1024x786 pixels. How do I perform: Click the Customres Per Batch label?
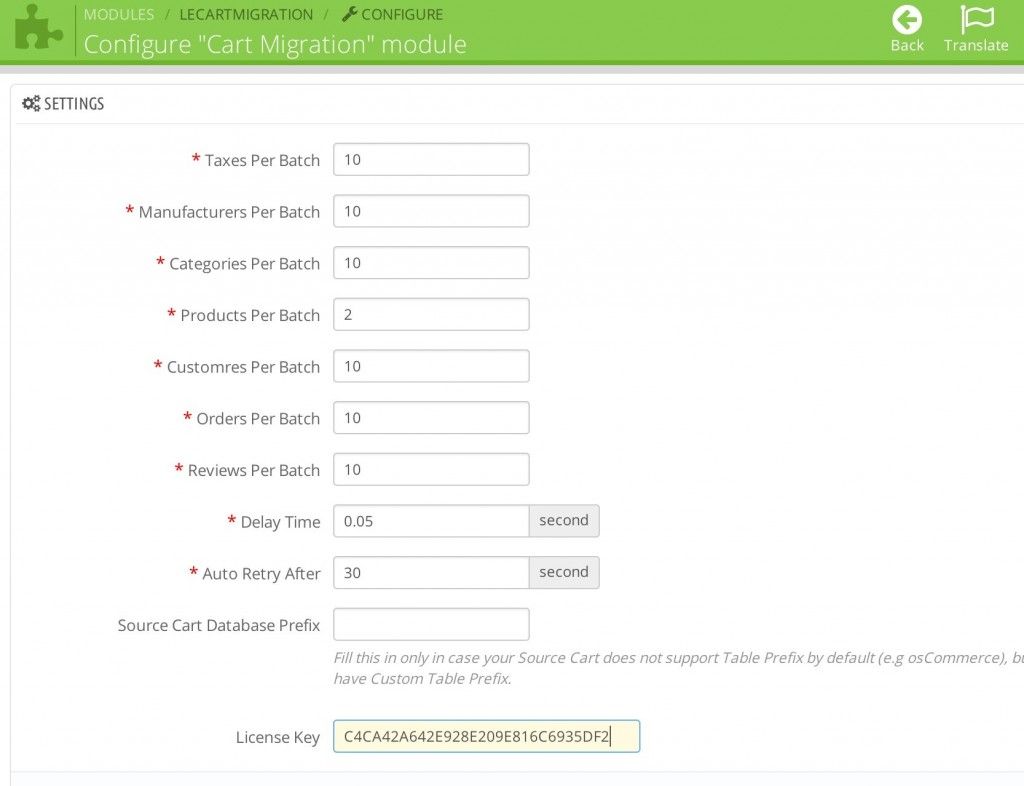(243, 367)
